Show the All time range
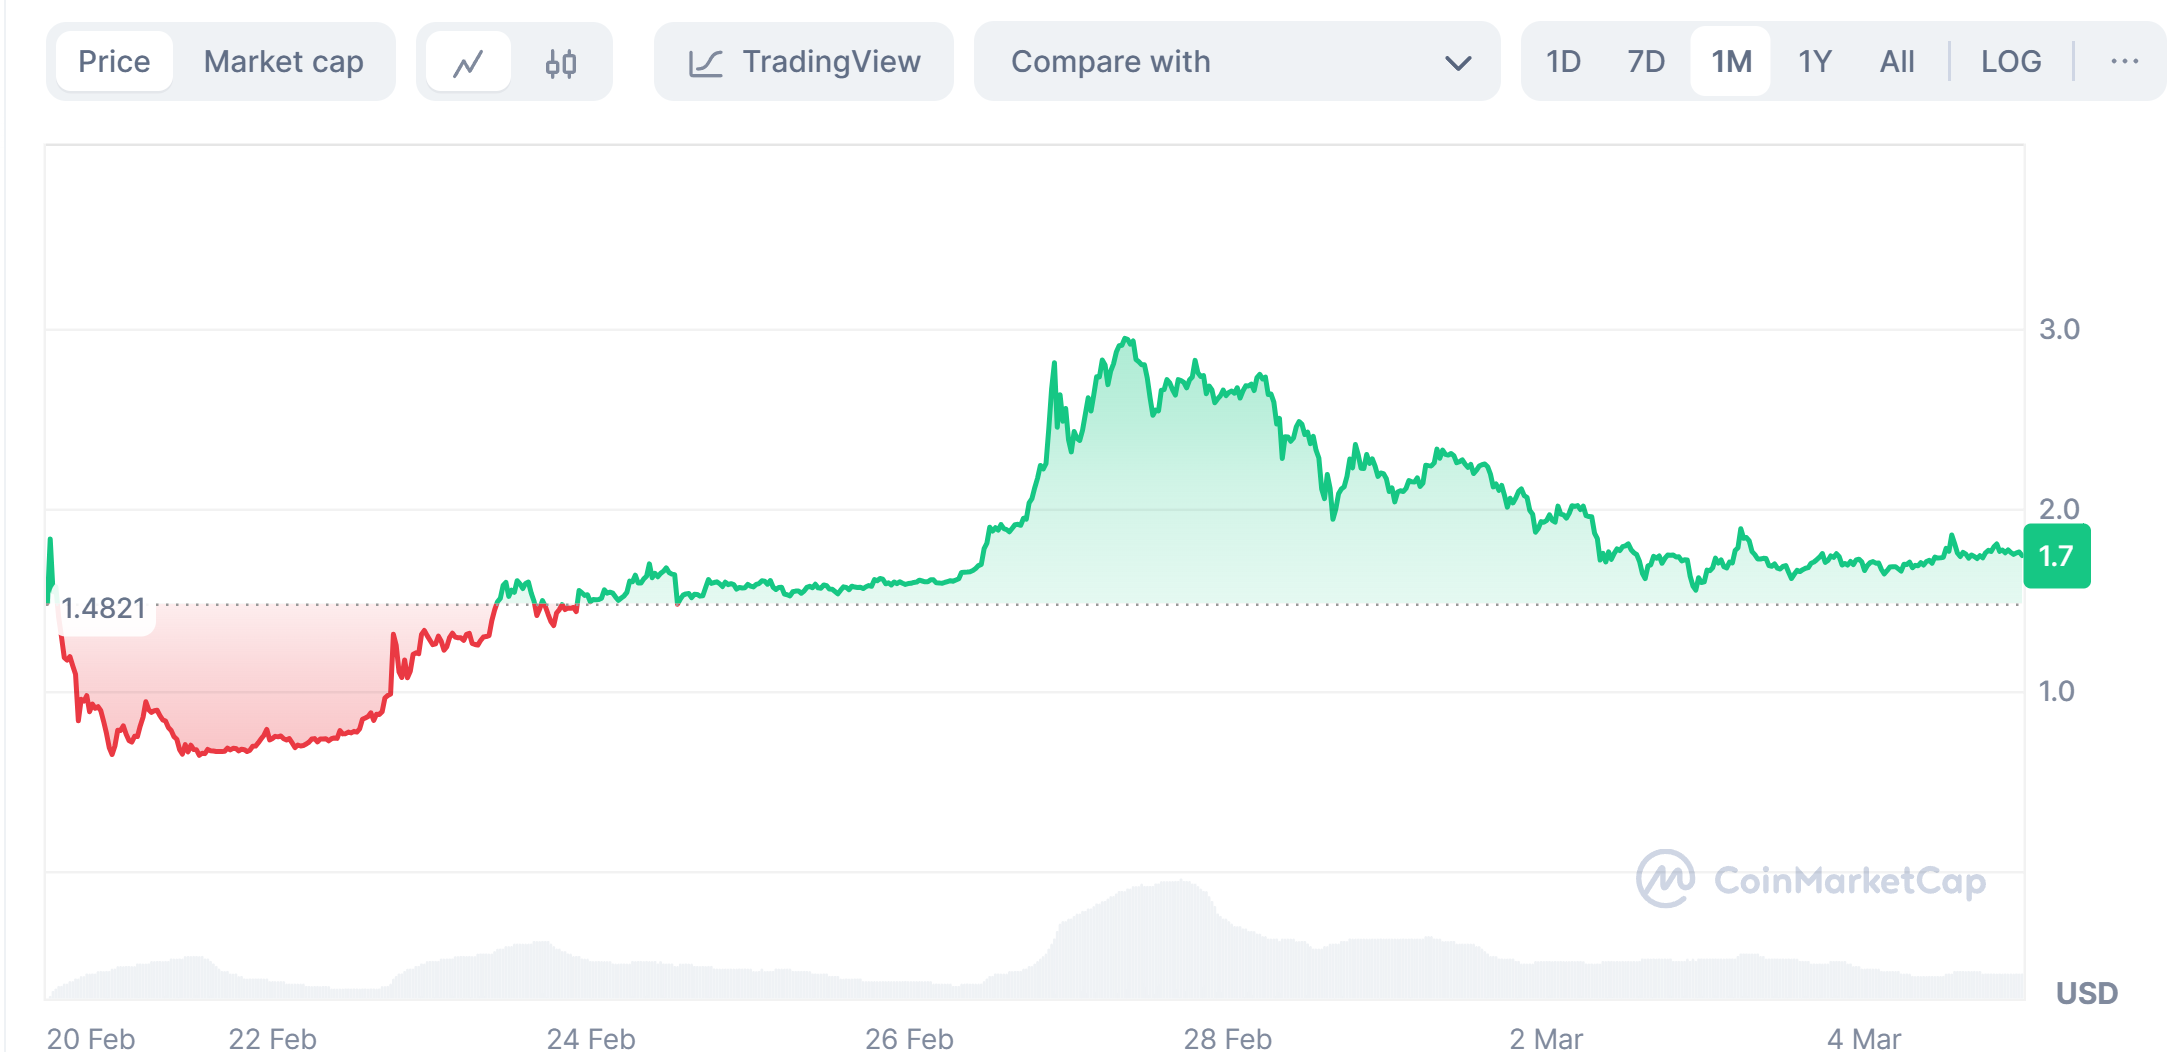Screen dimensions: 2171x1052 [x=1896, y=62]
